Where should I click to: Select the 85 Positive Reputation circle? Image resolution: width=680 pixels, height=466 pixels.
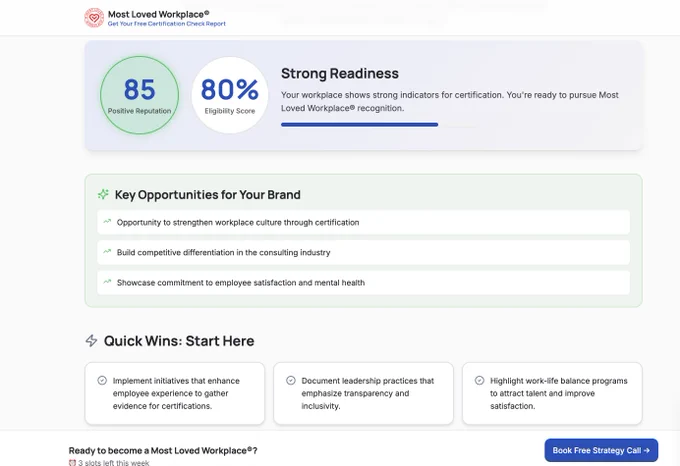tap(139, 95)
